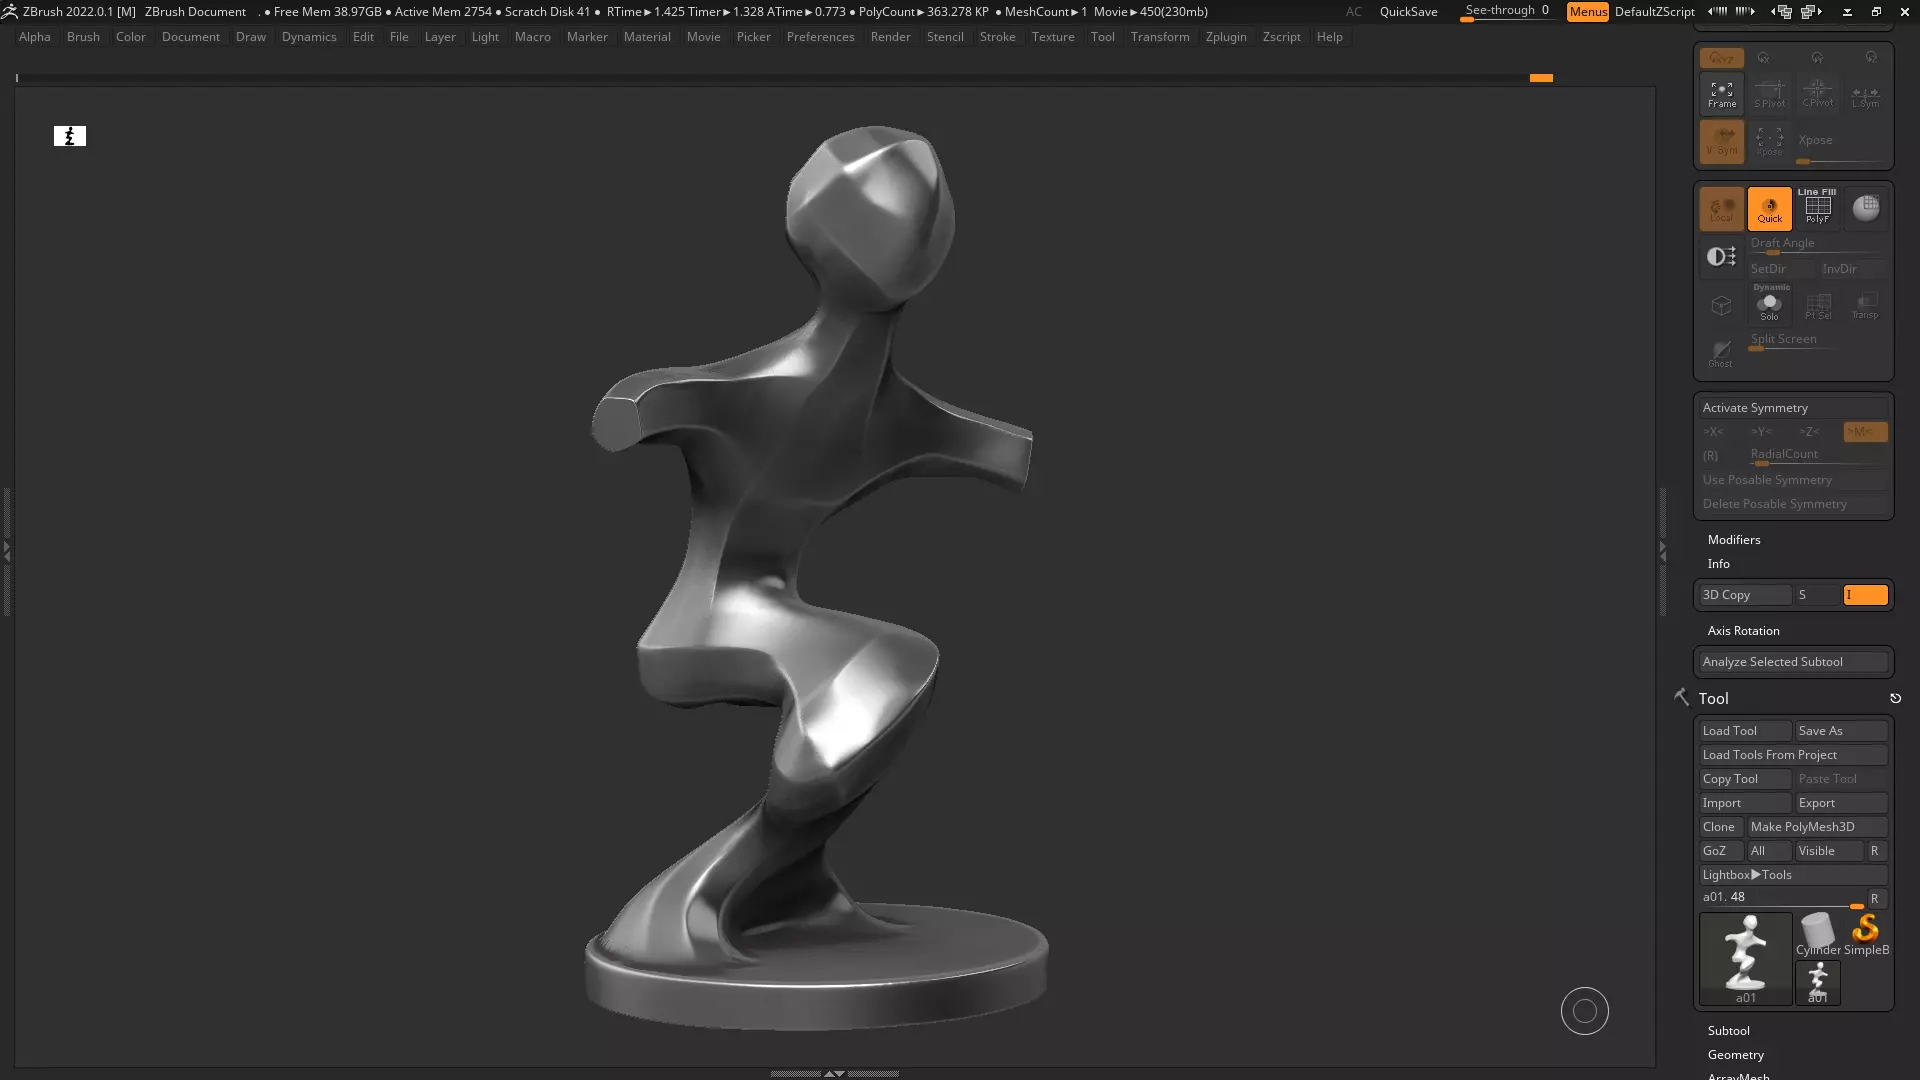Expand the Info section
1920x1080 pixels.
coord(1718,564)
